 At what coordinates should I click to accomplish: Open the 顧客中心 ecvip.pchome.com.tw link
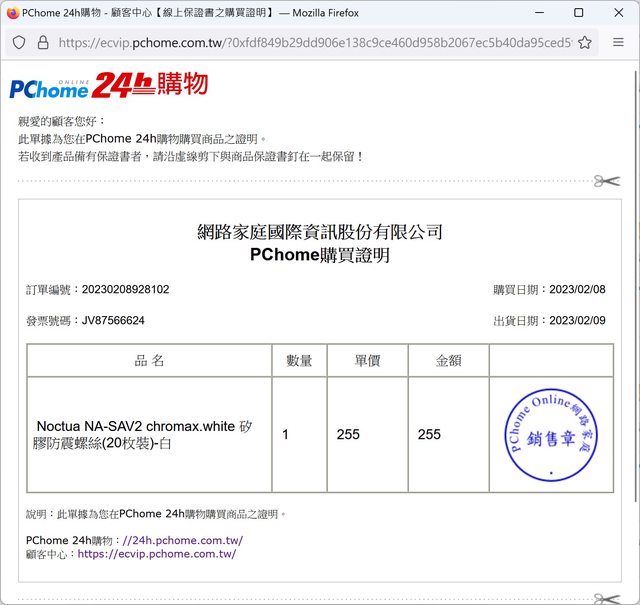156,553
